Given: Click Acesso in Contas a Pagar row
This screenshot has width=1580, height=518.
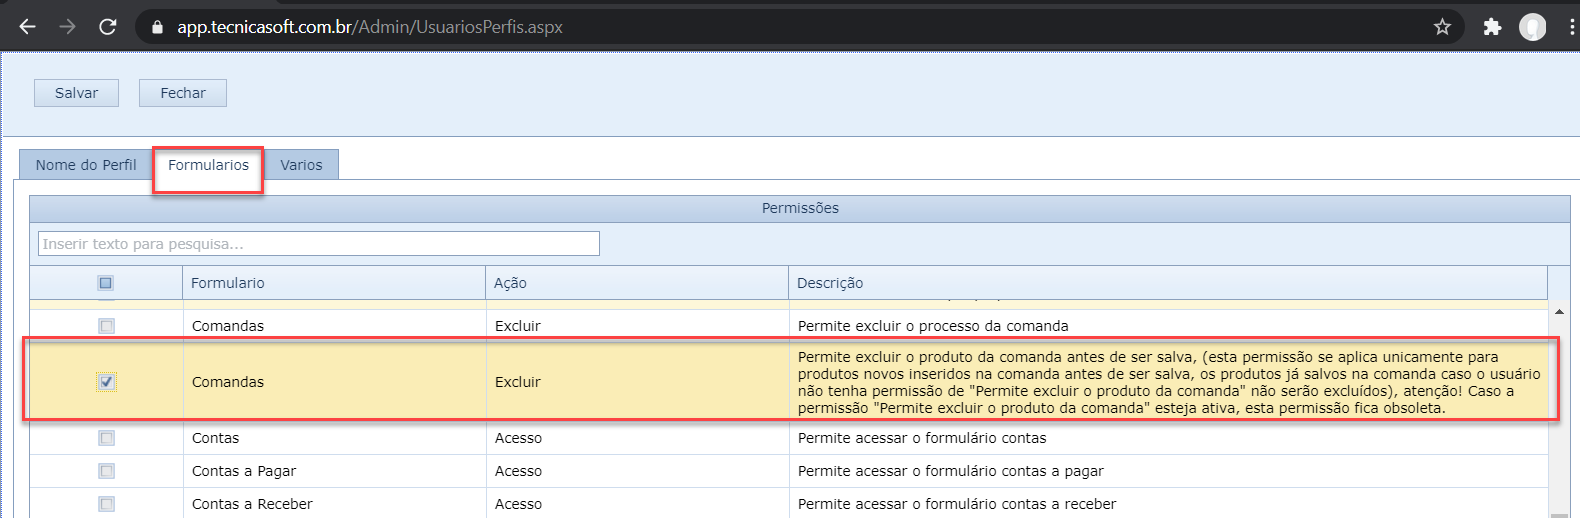Looking at the screenshot, I should point(518,471).
